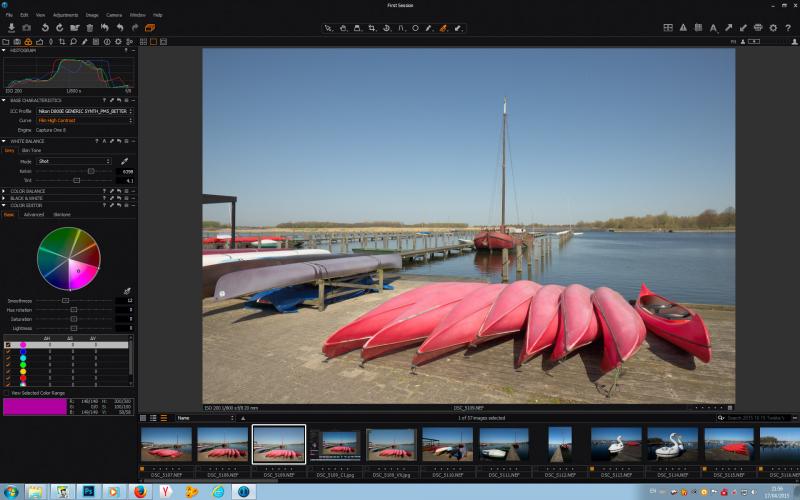Select the Pointer cursor tool

329,28
